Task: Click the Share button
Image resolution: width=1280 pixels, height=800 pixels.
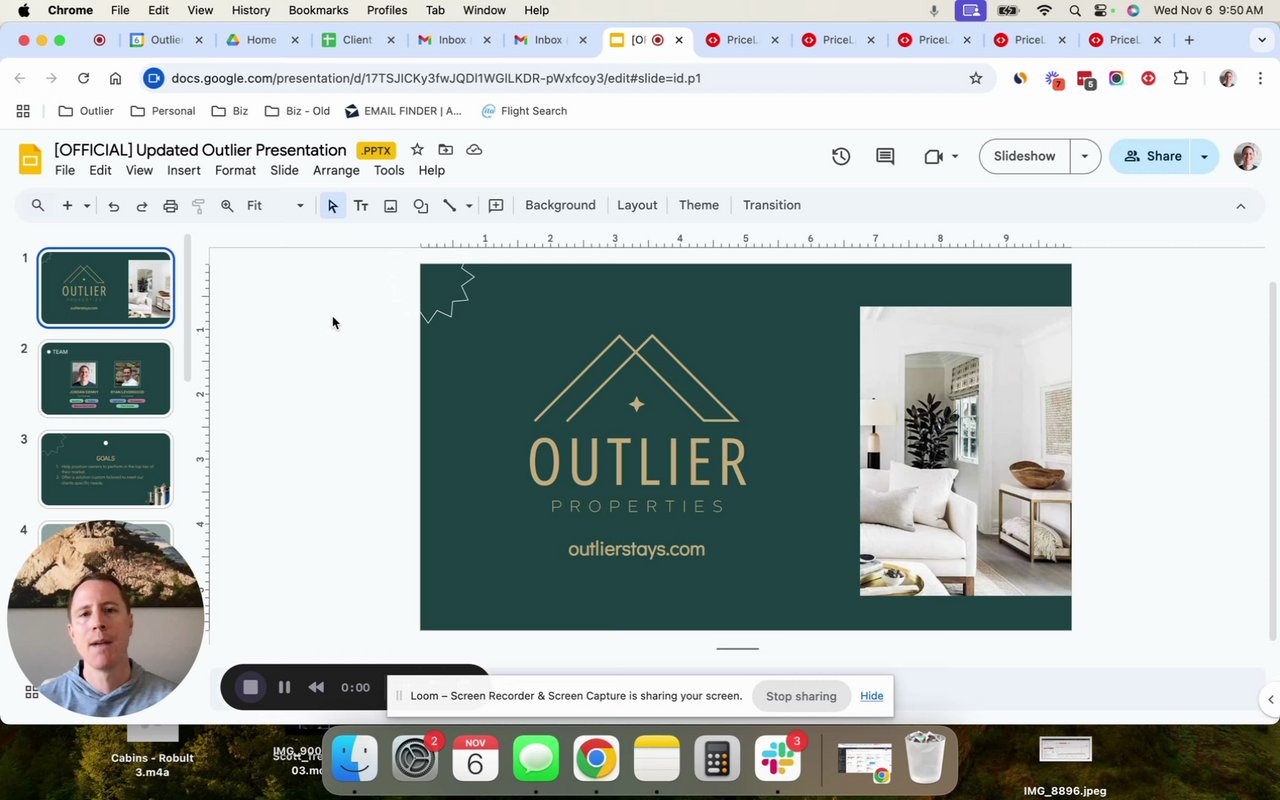Action: tap(1151, 156)
